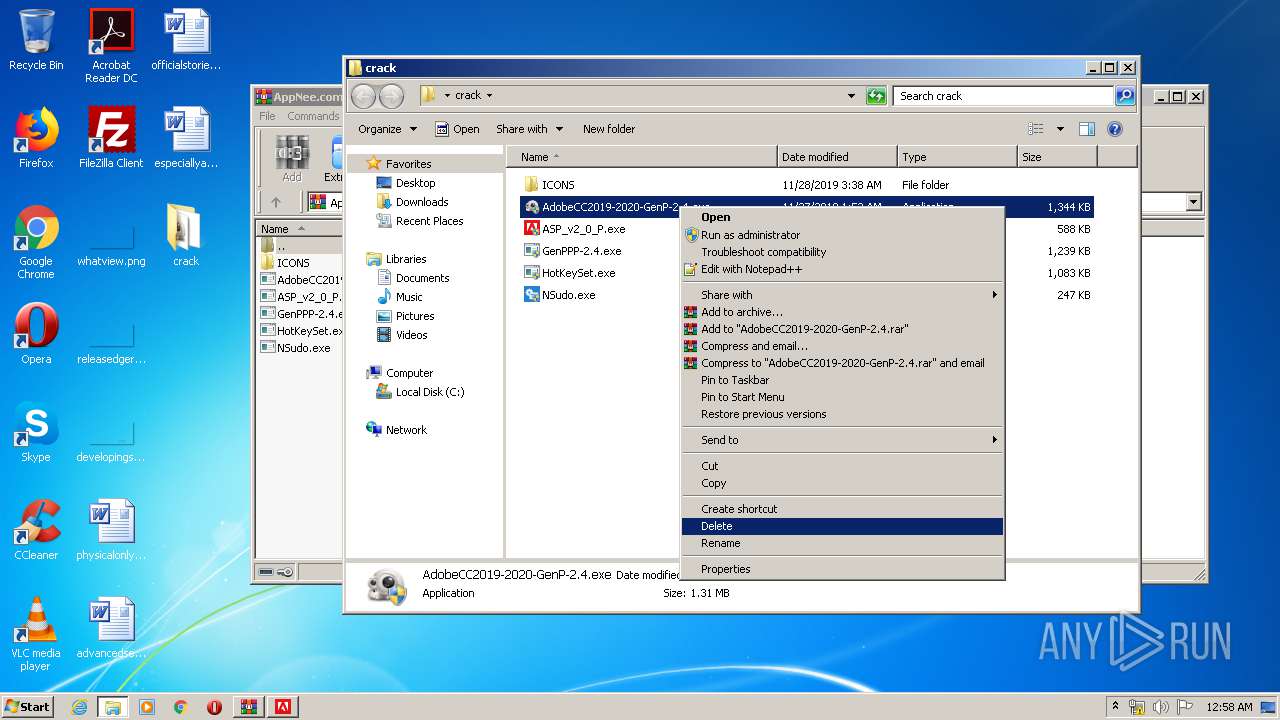Toggle the preview pane icon
Screen dimensions: 1280x720
point(1087,129)
